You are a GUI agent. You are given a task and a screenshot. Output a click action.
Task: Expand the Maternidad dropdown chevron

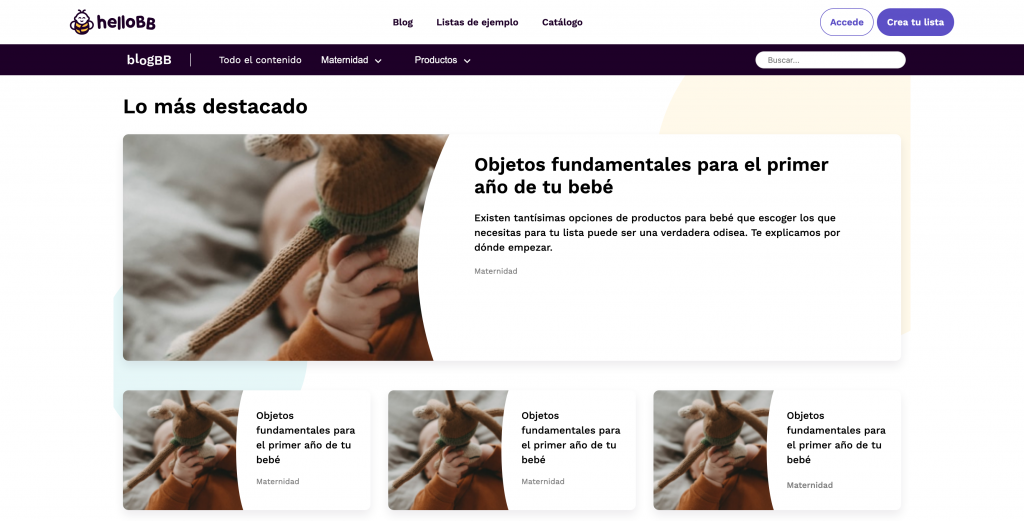point(378,61)
